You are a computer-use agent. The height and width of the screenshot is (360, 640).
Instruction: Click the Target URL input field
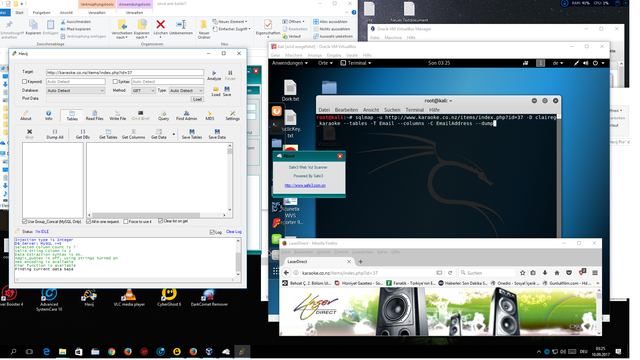pos(125,73)
